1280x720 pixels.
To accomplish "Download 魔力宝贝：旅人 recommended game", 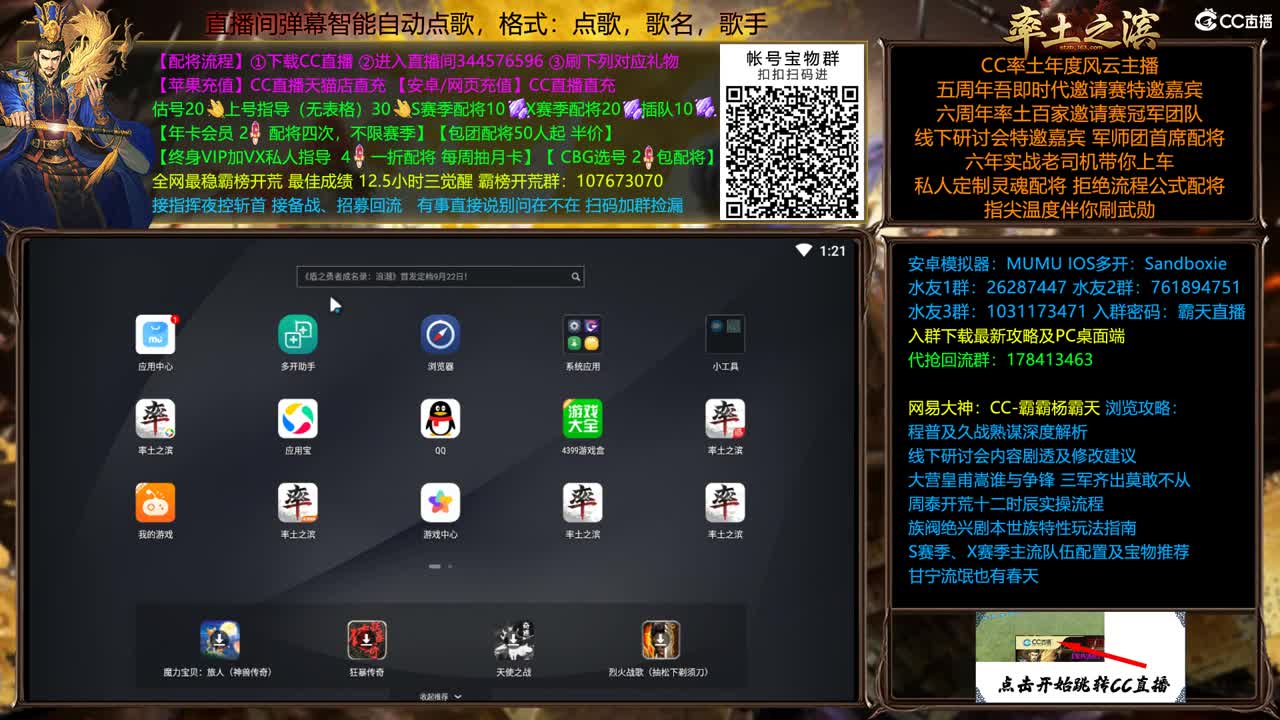I will [219, 639].
